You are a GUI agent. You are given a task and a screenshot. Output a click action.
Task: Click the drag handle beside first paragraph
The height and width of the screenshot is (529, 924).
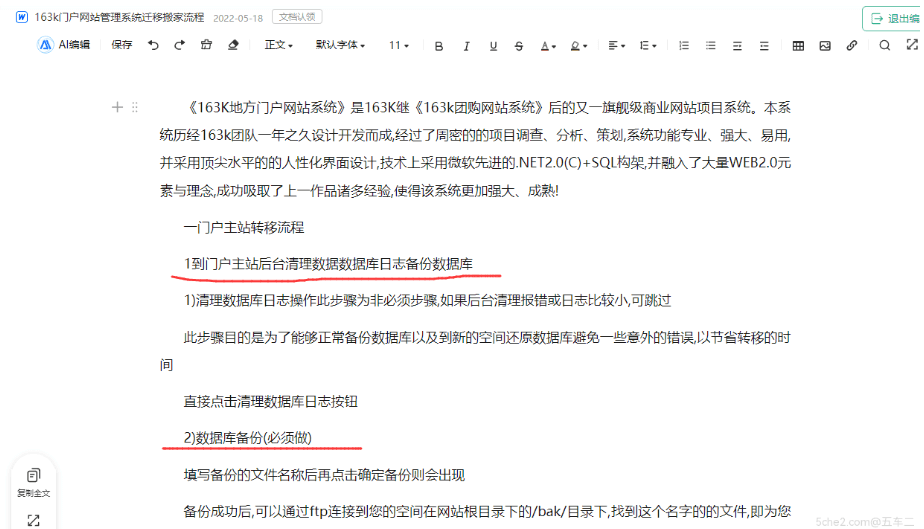point(135,107)
